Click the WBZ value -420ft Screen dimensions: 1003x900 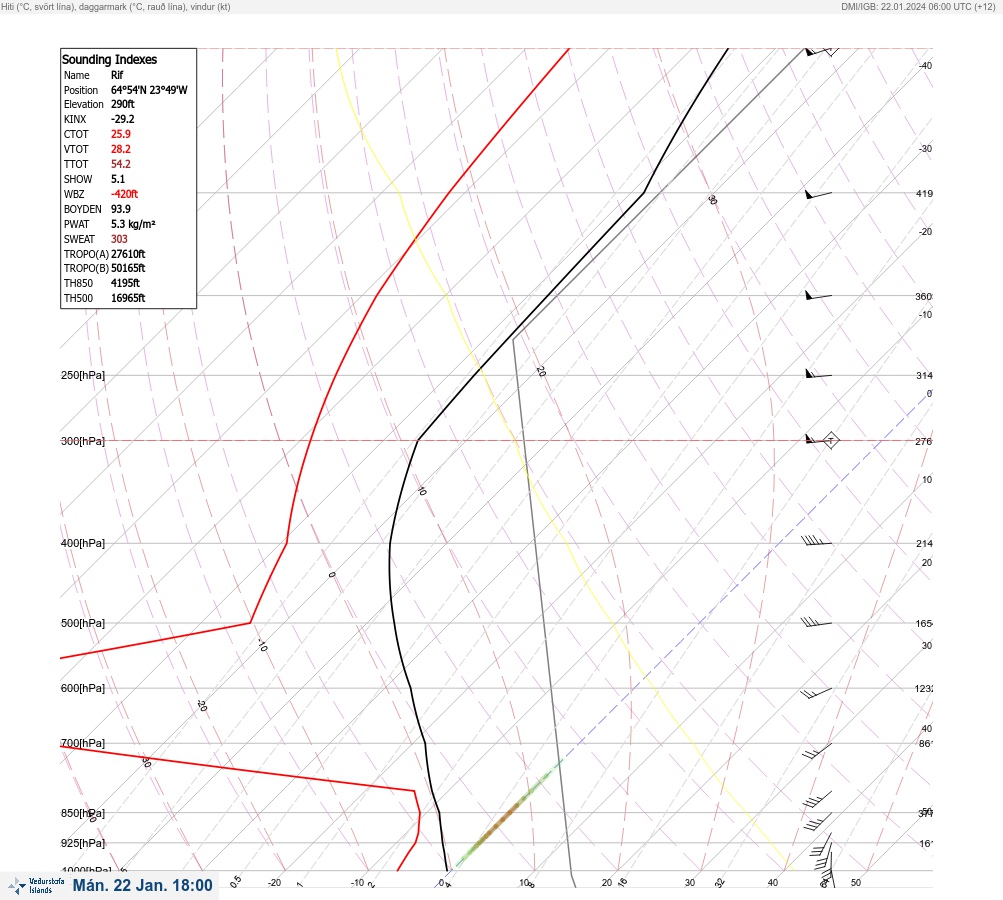[x=124, y=194]
